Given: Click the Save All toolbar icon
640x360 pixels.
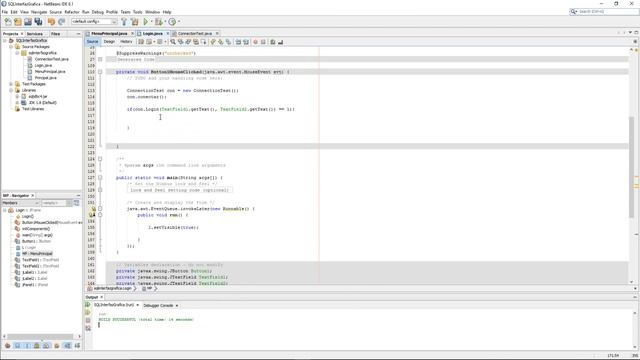Looking at the screenshot, I should coord(38,22).
